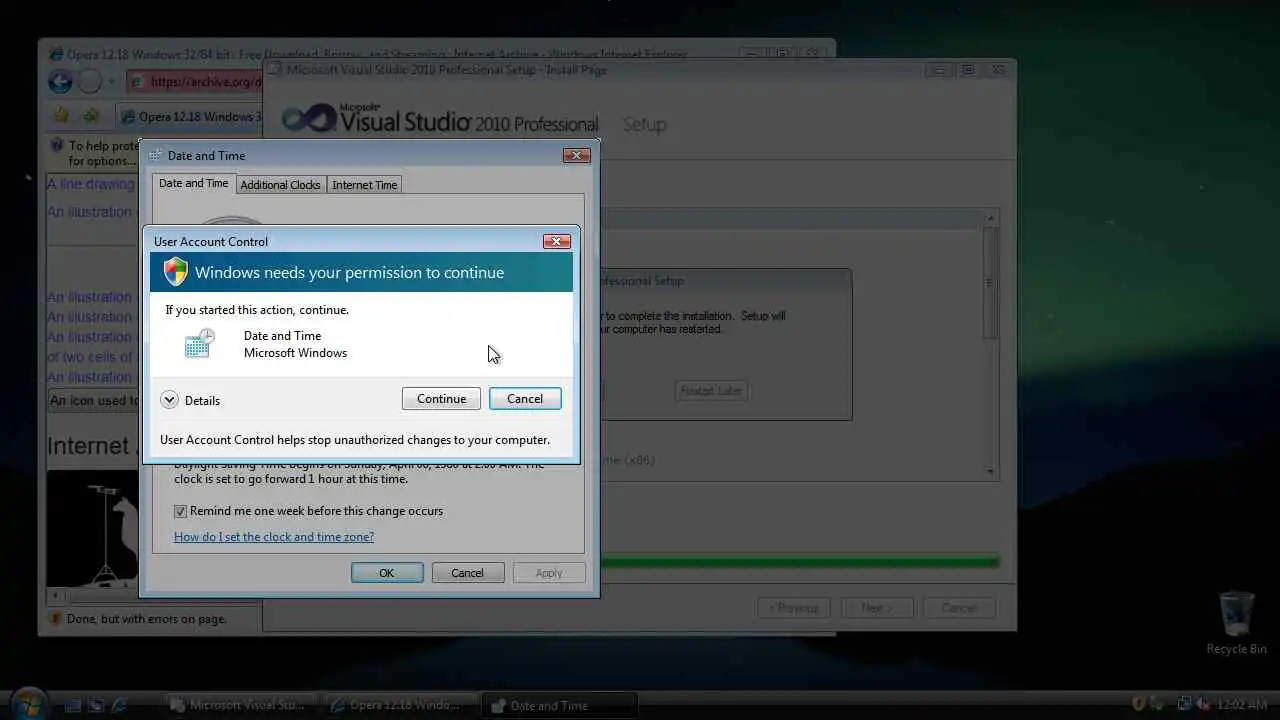Image resolution: width=1280 pixels, height=720 pixels.
Task: Click Cancel in Visual Studio Setup window
Action: click(959, 608)
